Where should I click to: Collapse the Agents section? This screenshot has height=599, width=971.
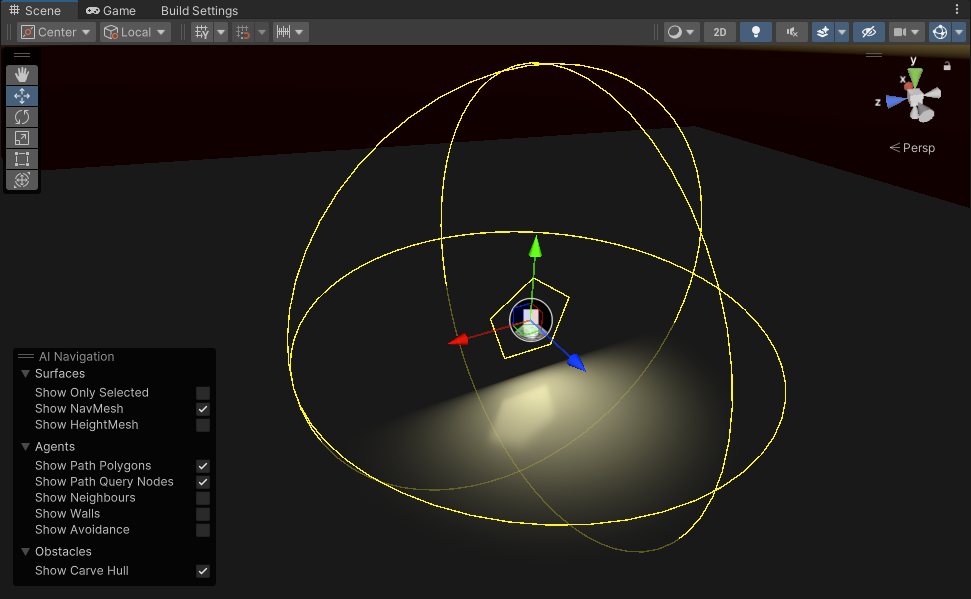click(x=26, y=447)
